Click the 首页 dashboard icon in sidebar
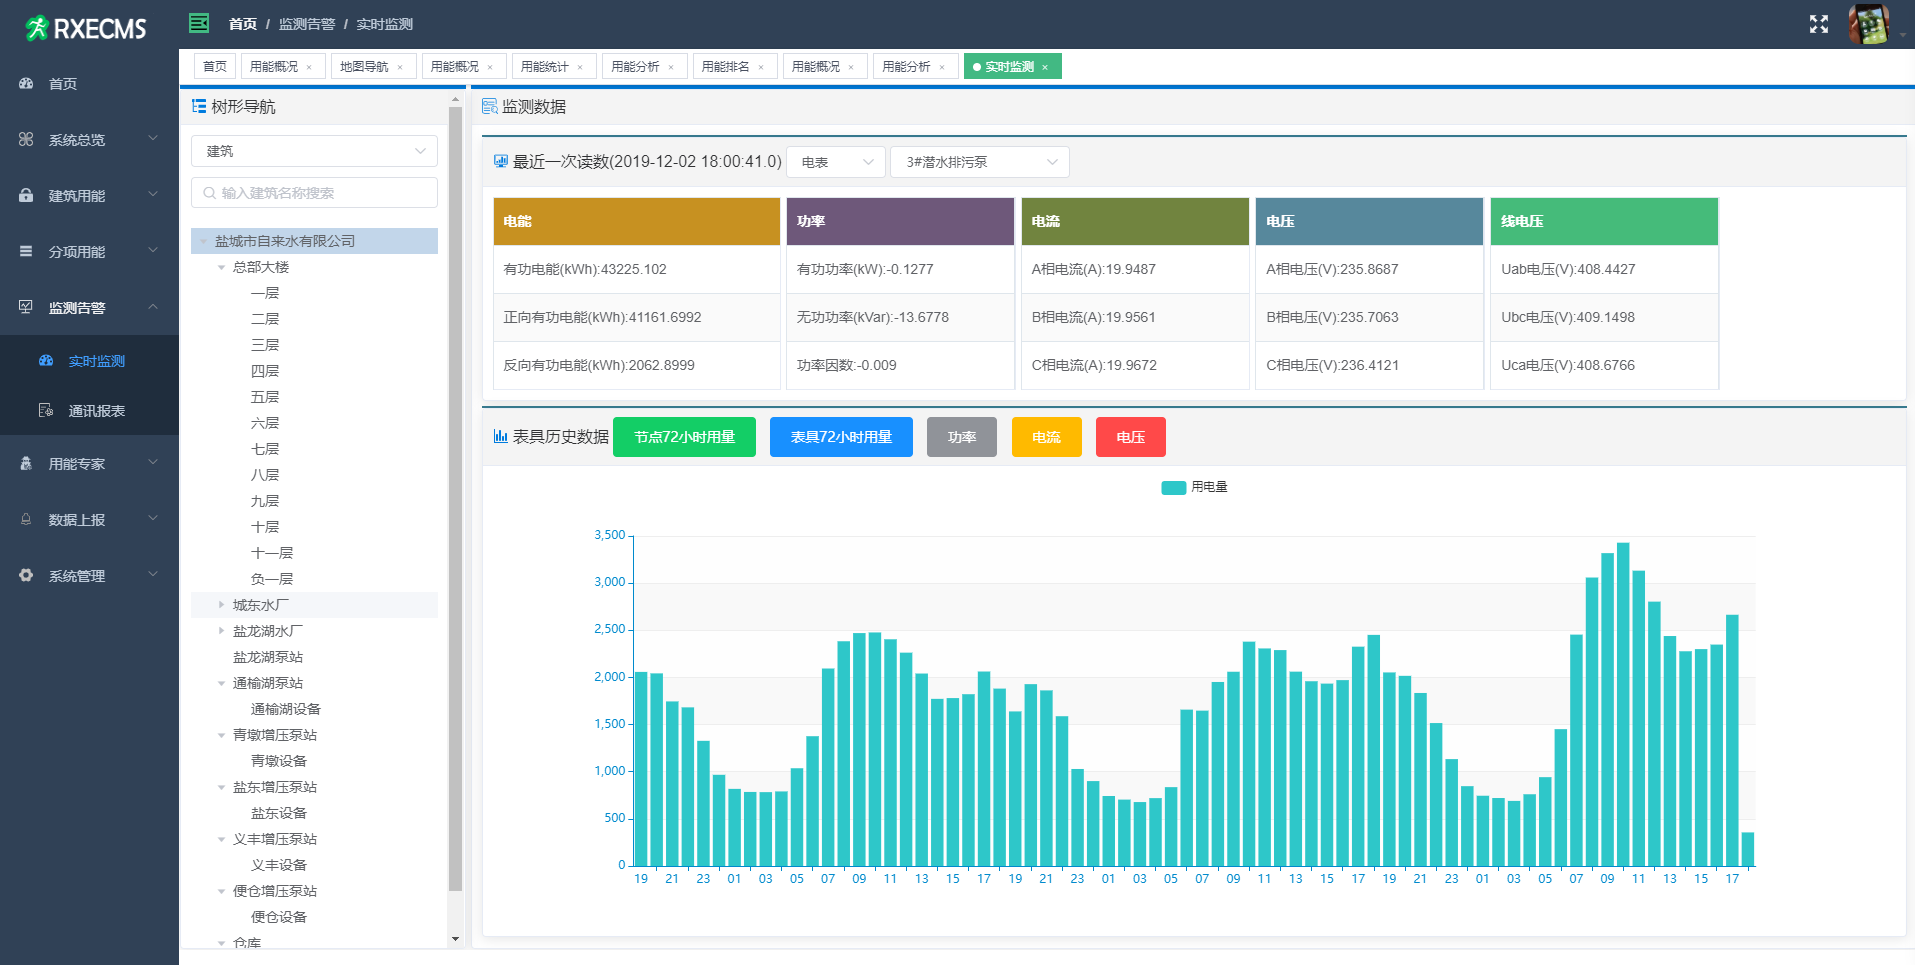This screenshot has width=1915, height=965. click(26, 84)
